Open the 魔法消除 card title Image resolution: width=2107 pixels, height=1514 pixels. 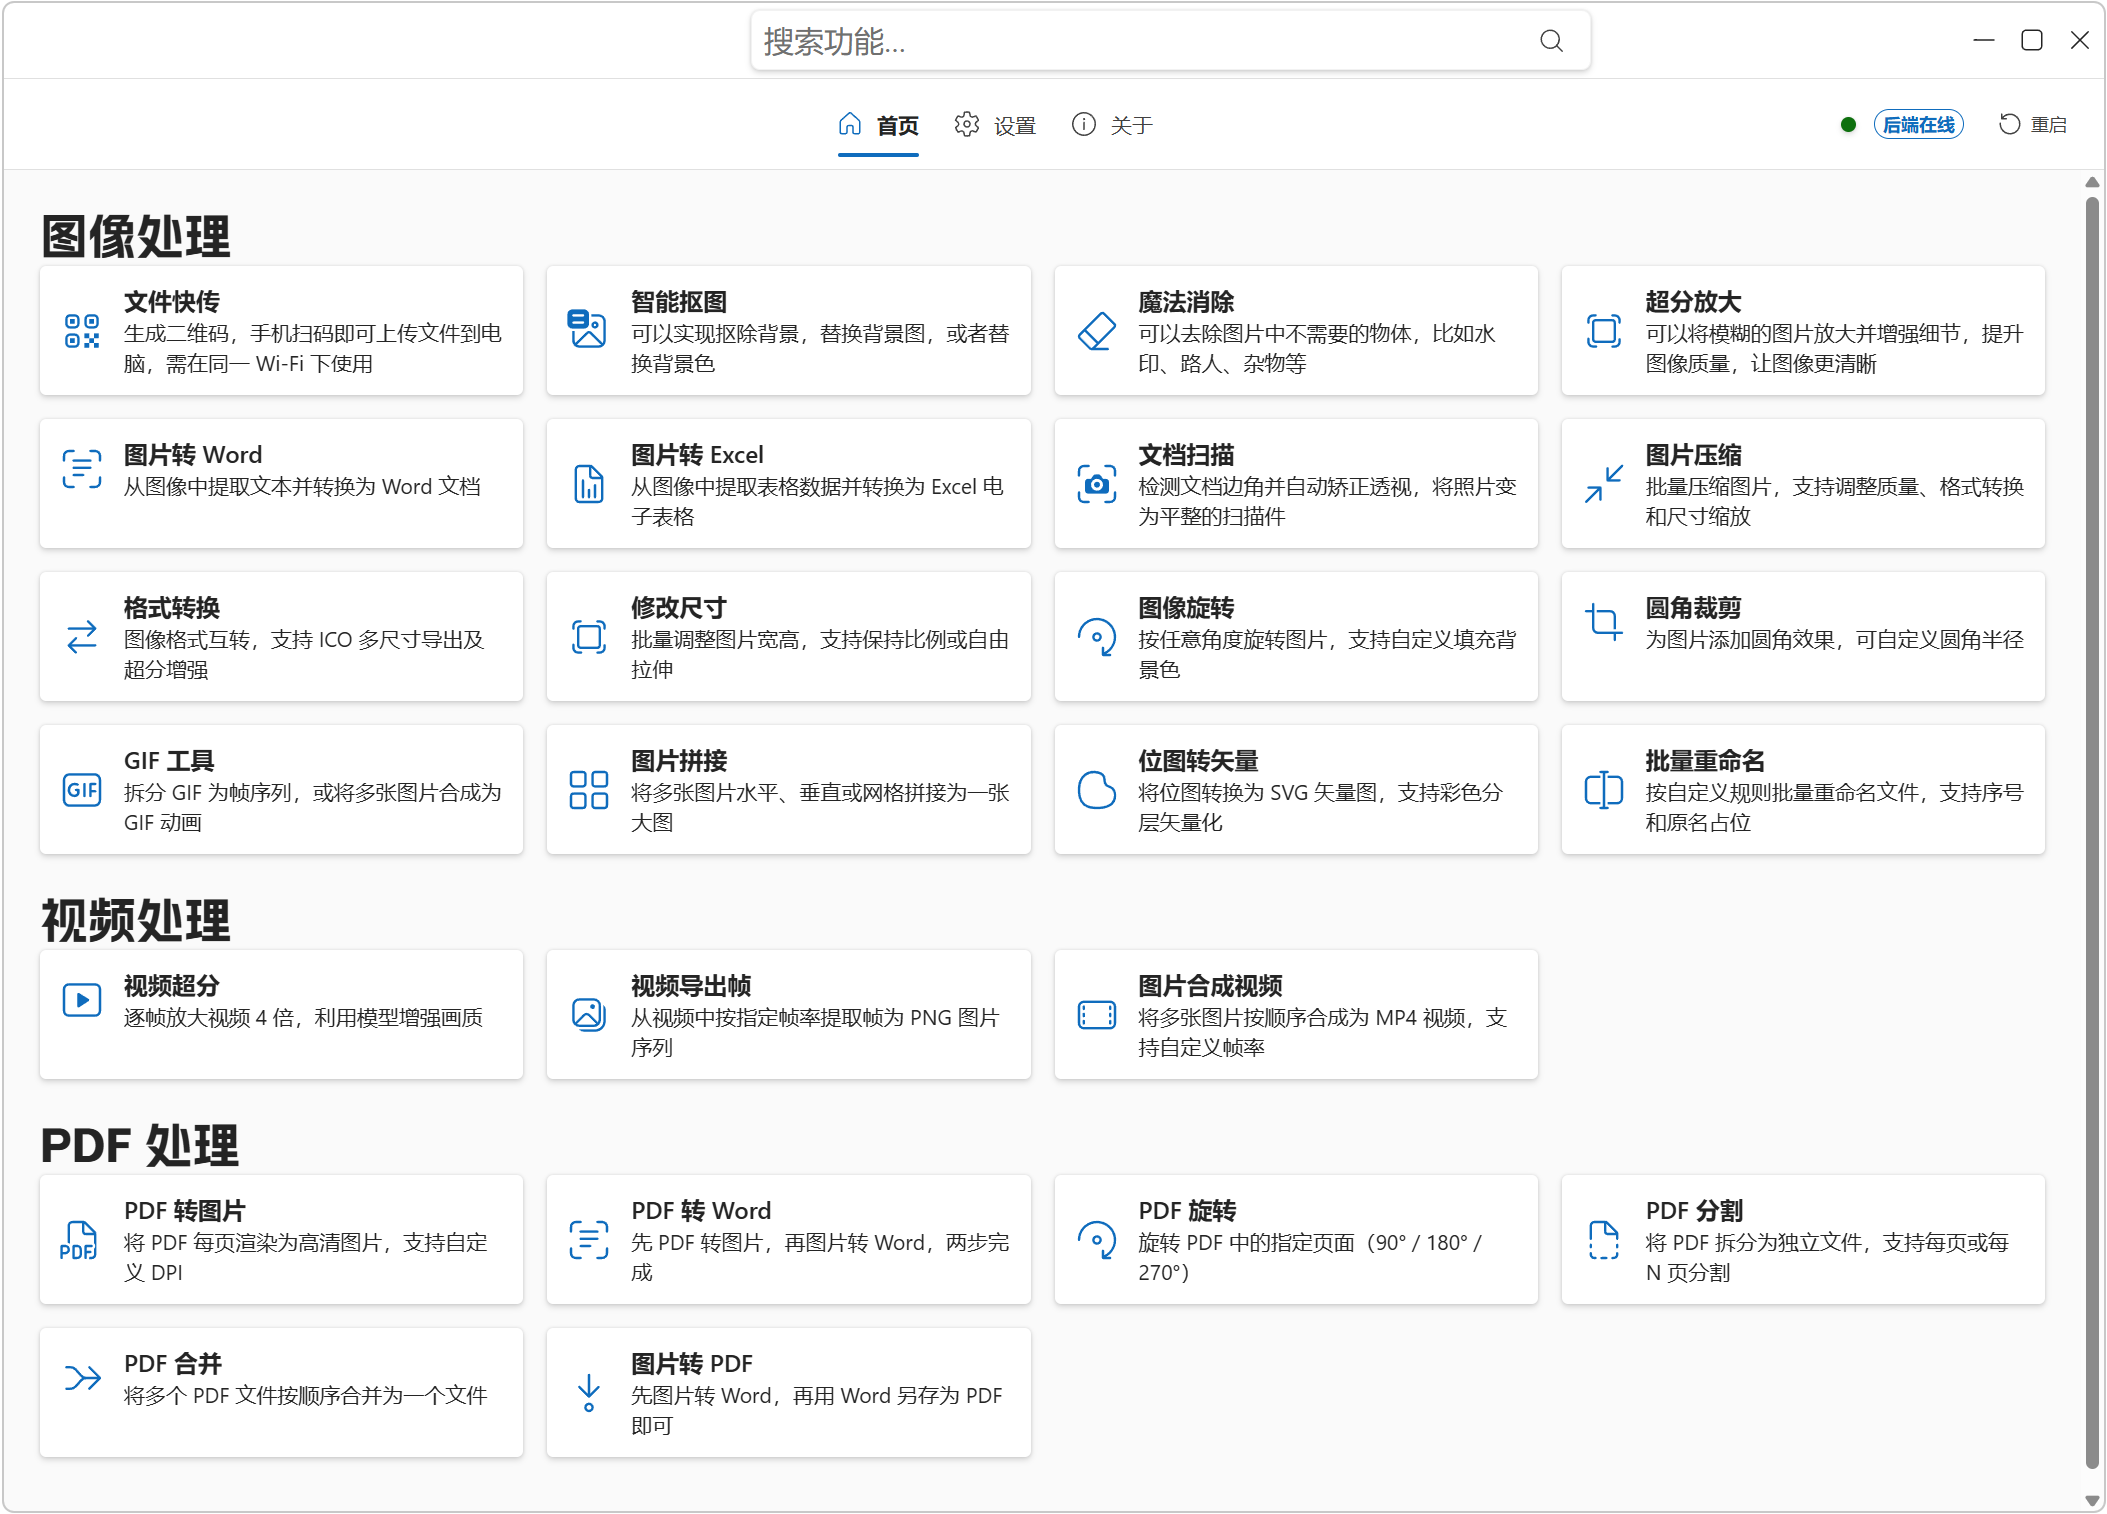(1186, 302)
